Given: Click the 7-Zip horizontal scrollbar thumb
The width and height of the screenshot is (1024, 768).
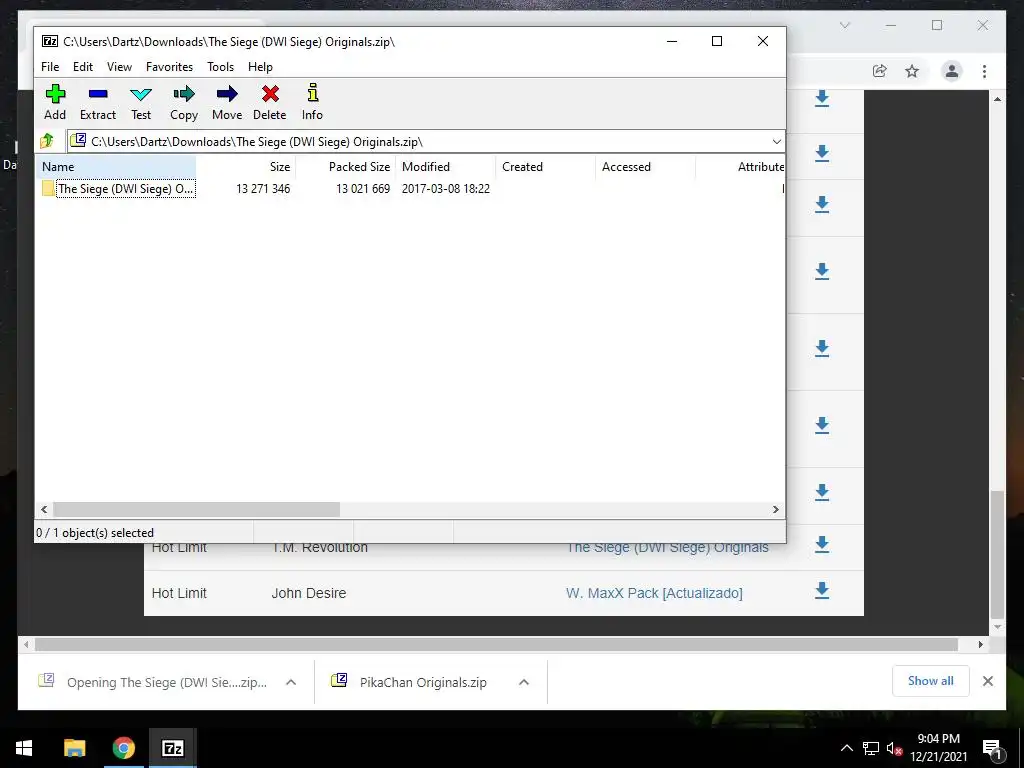Looking at the screenshot, I should click(196, 509).
